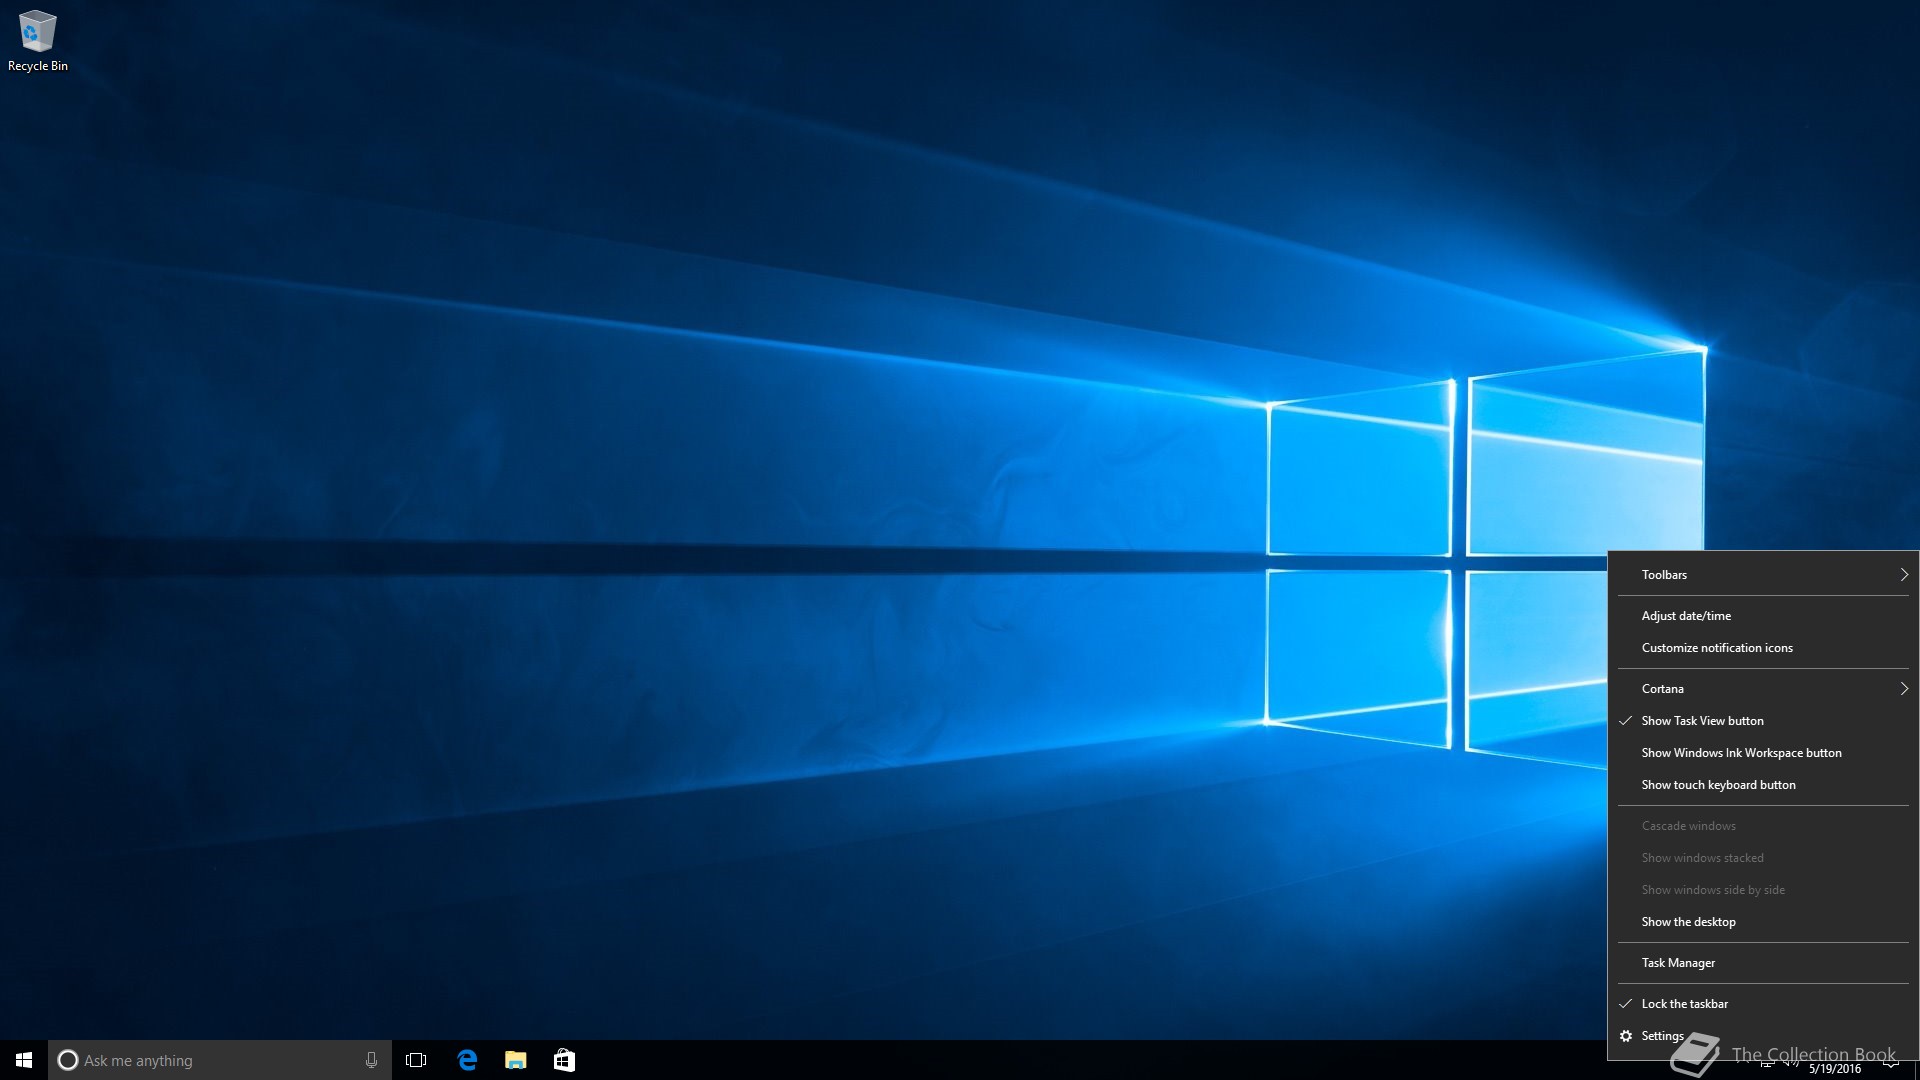This screenshot has width=1920, height=1080.
Task: Select Show the desktop option
Action: pos(1688,922)
